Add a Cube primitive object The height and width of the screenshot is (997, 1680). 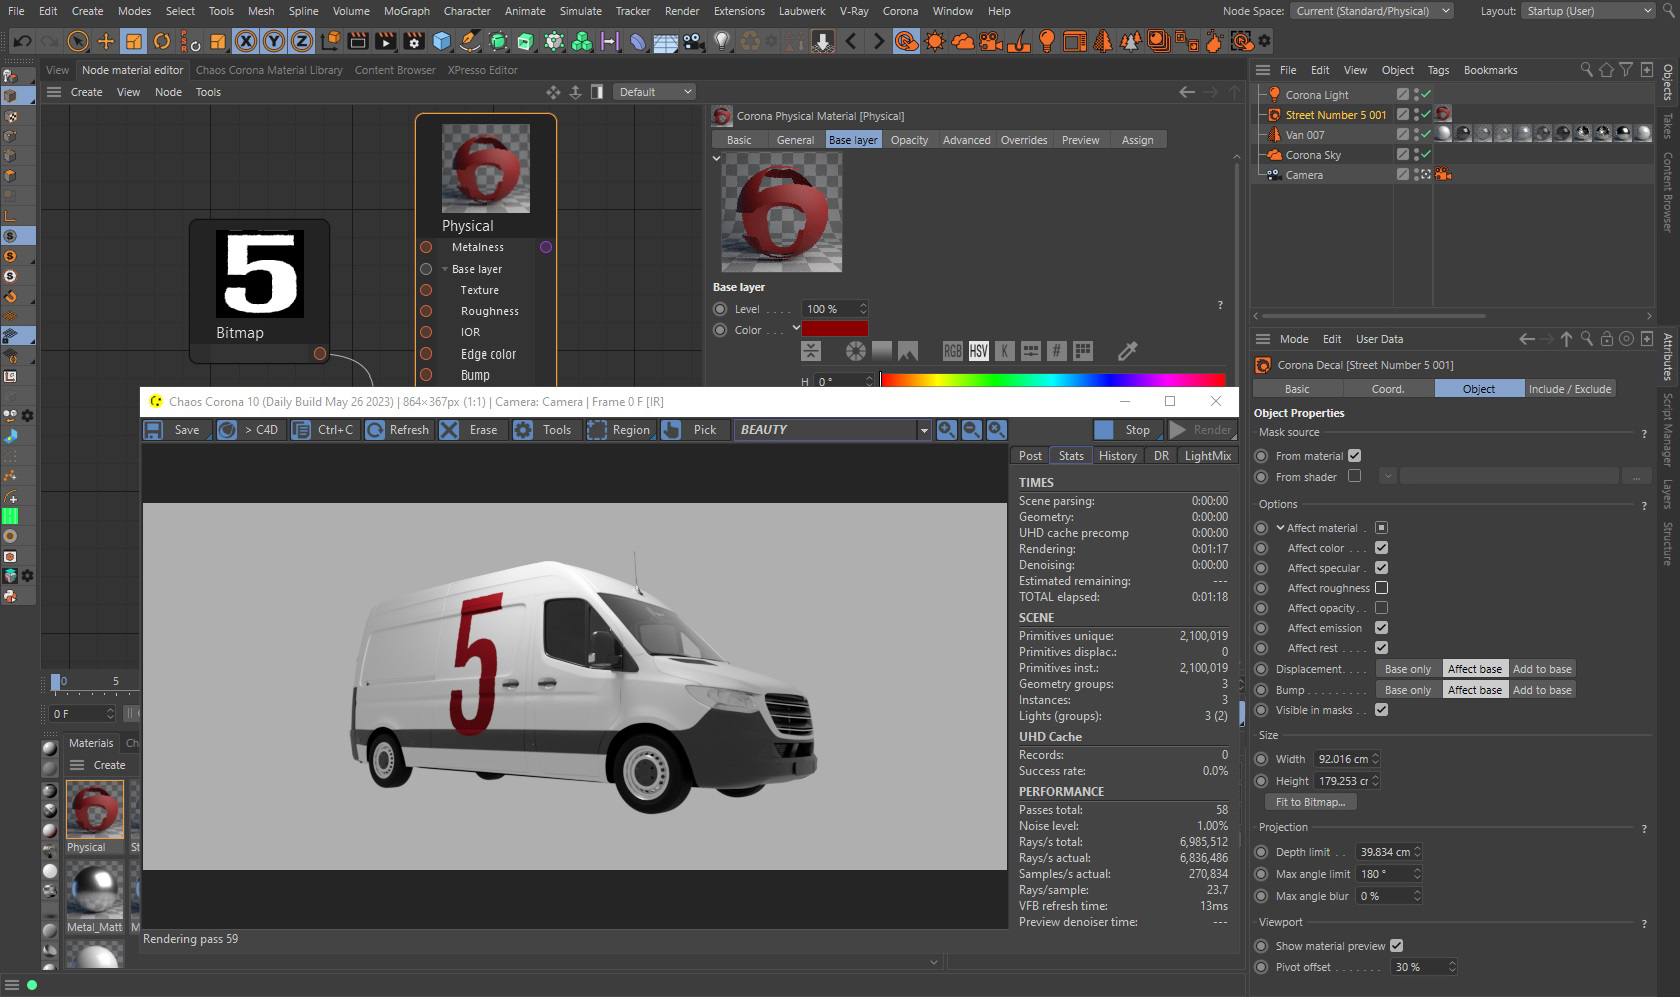[442, 42]
